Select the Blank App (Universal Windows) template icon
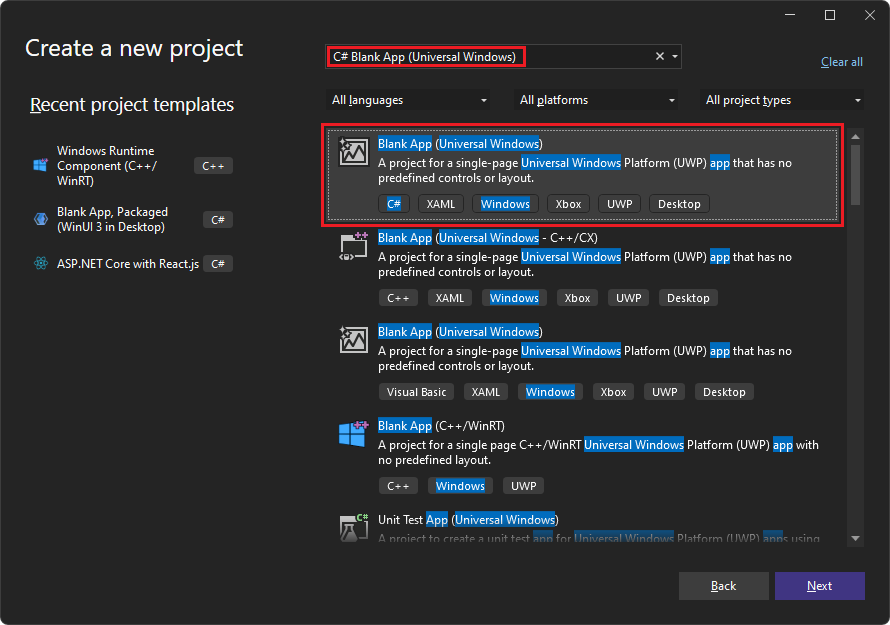 354,153
